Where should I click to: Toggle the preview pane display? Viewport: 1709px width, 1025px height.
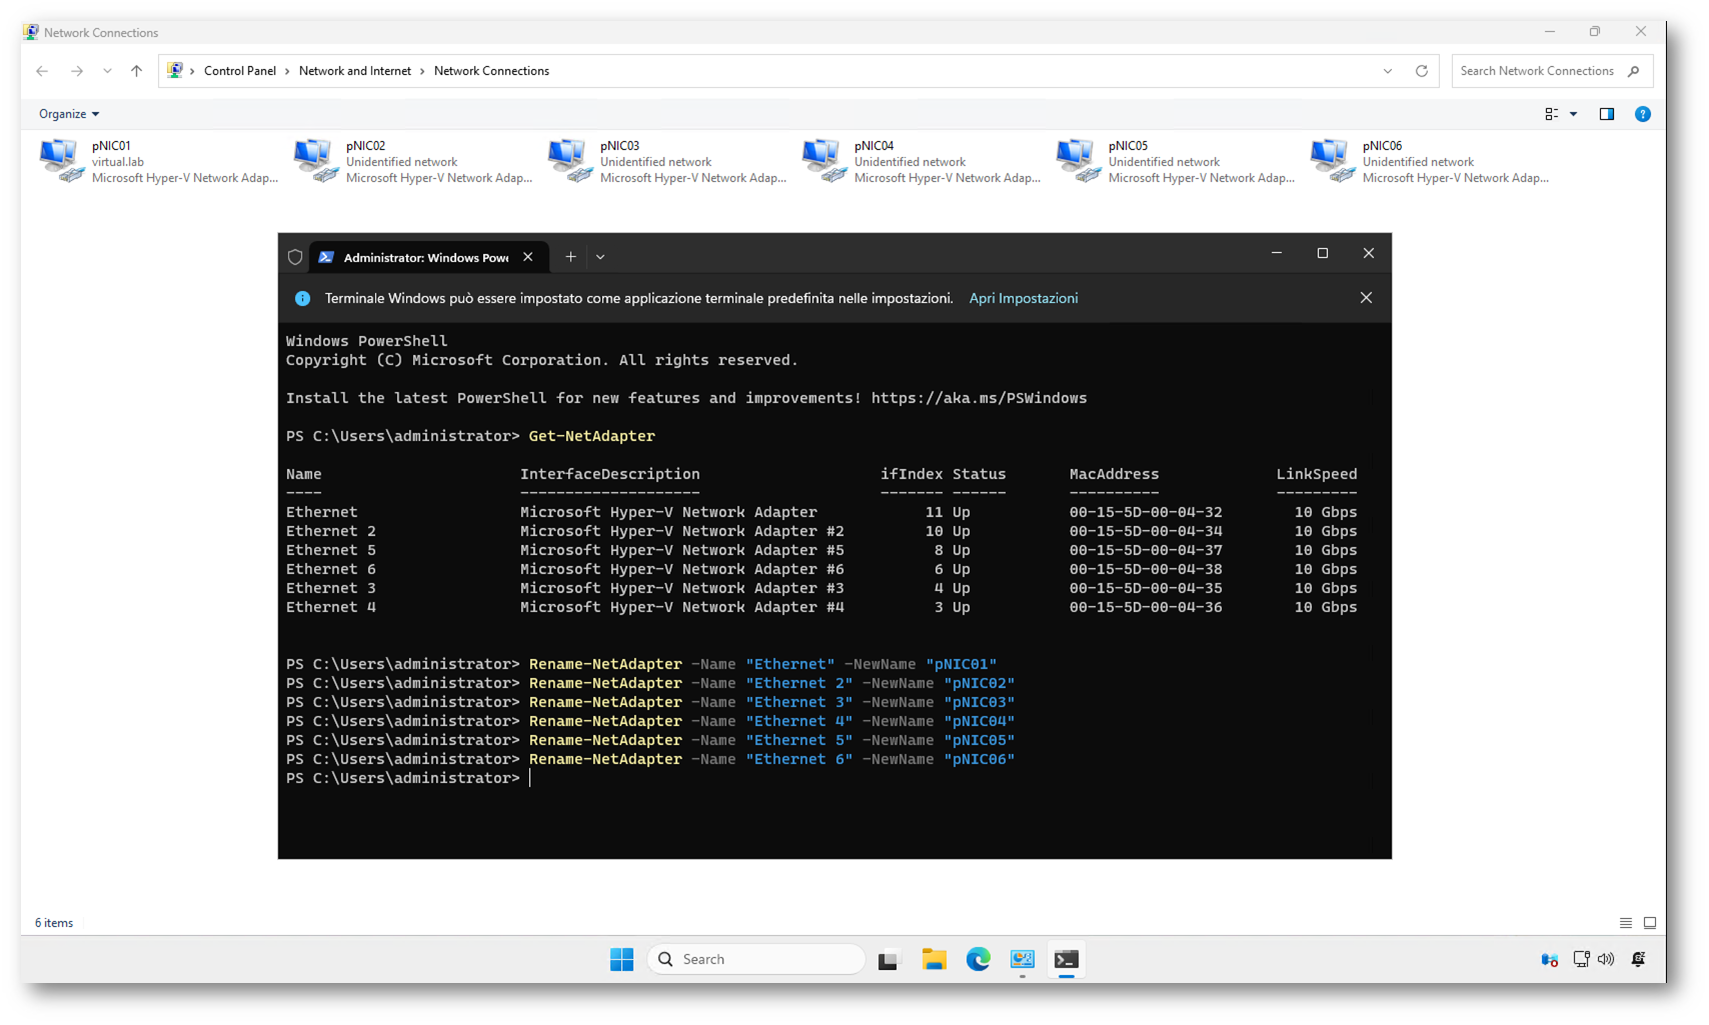pos(1606,114)
